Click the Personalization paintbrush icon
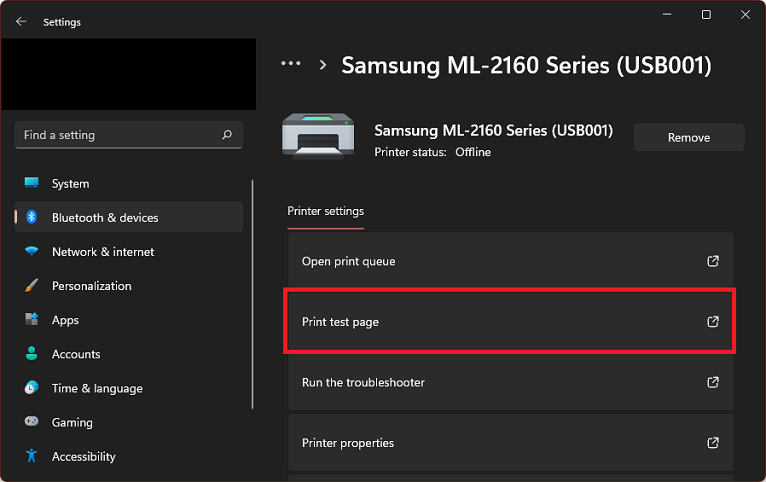The image size is (766, 482). tap(32, 285)
